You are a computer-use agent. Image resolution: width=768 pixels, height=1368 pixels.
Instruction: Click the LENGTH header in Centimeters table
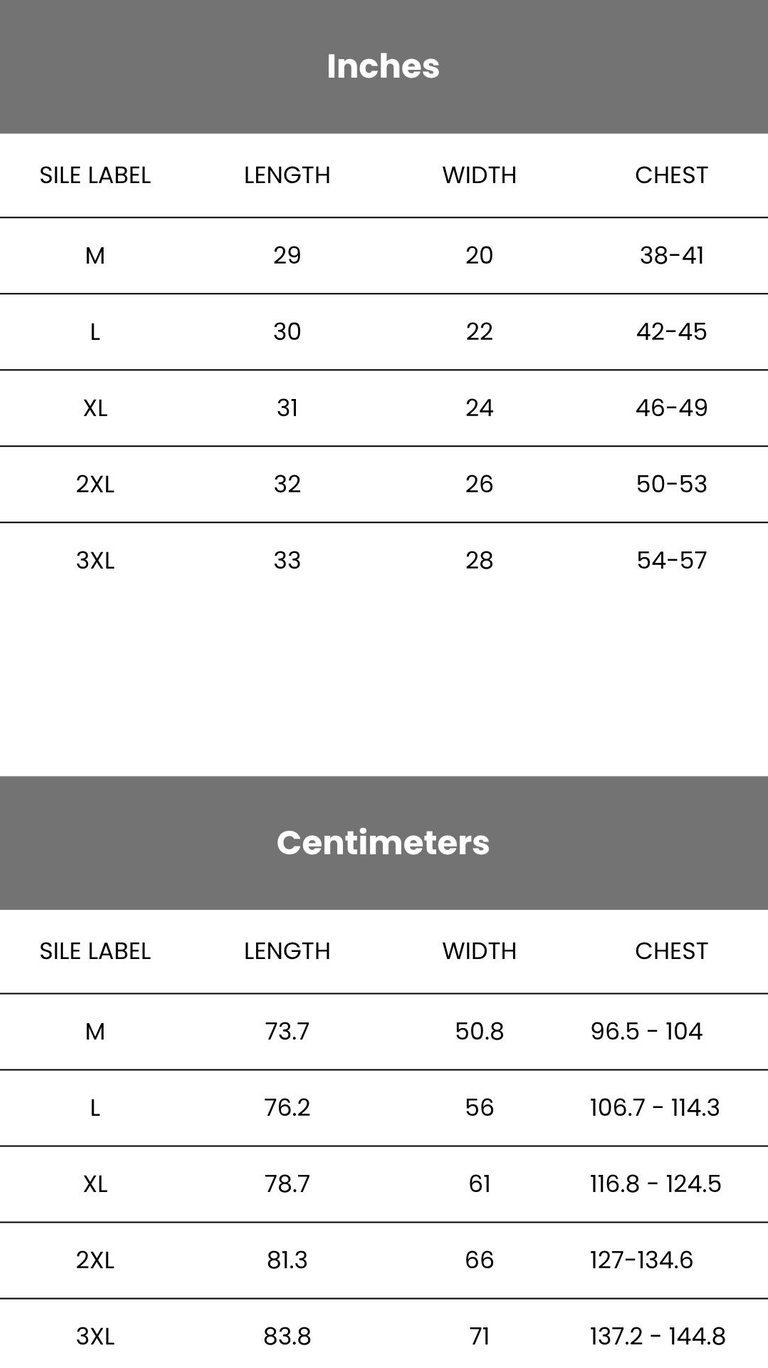287,951
